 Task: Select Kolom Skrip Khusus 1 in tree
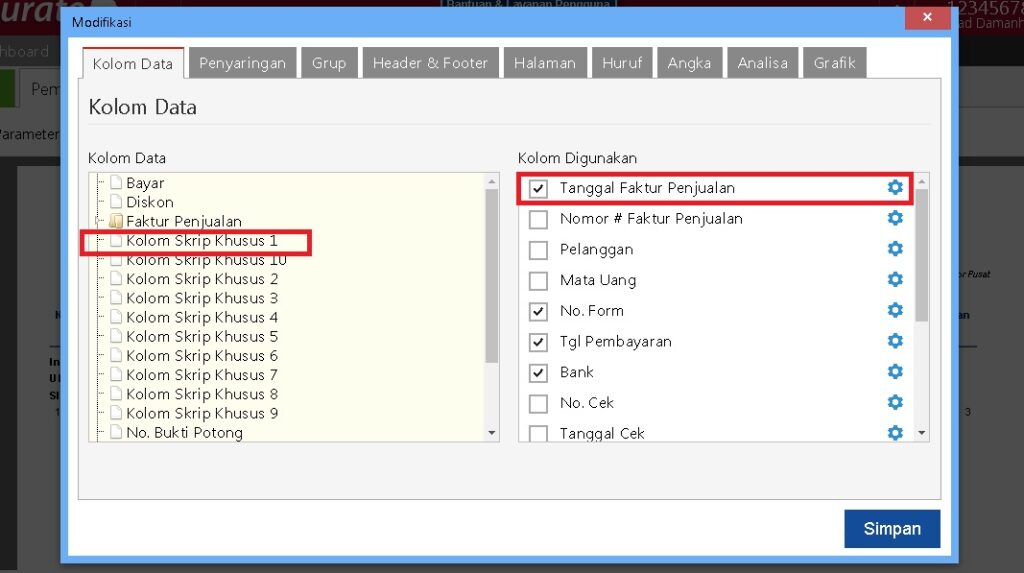point(202,240)
